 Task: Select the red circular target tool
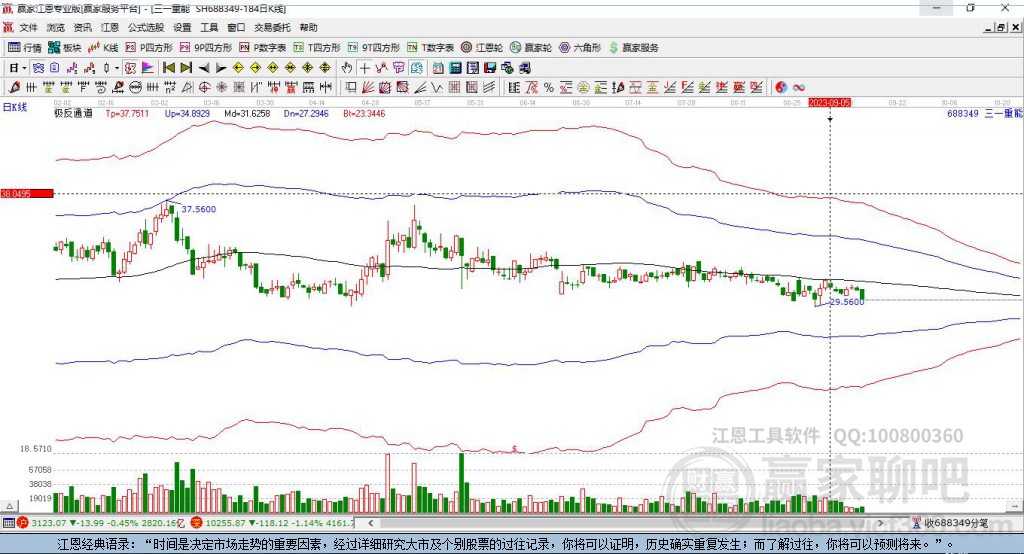click(x=204, y=88)
